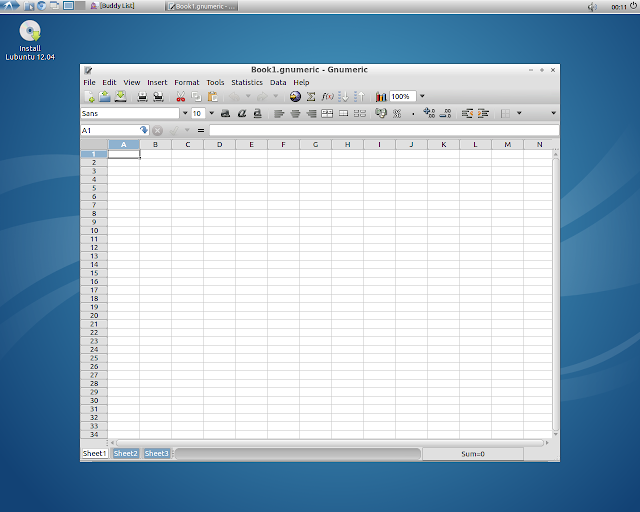Click the cell borders icon
This screenshot has height=512, width=640.
(x=505, y=114)
